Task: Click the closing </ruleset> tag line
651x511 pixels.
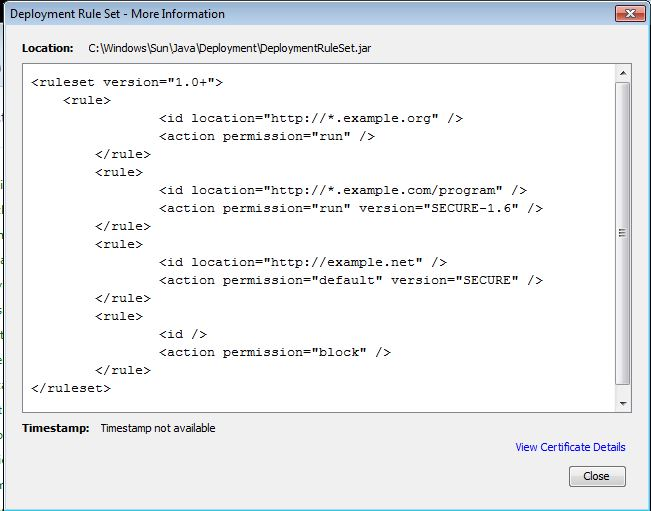Action: point(71,389)
